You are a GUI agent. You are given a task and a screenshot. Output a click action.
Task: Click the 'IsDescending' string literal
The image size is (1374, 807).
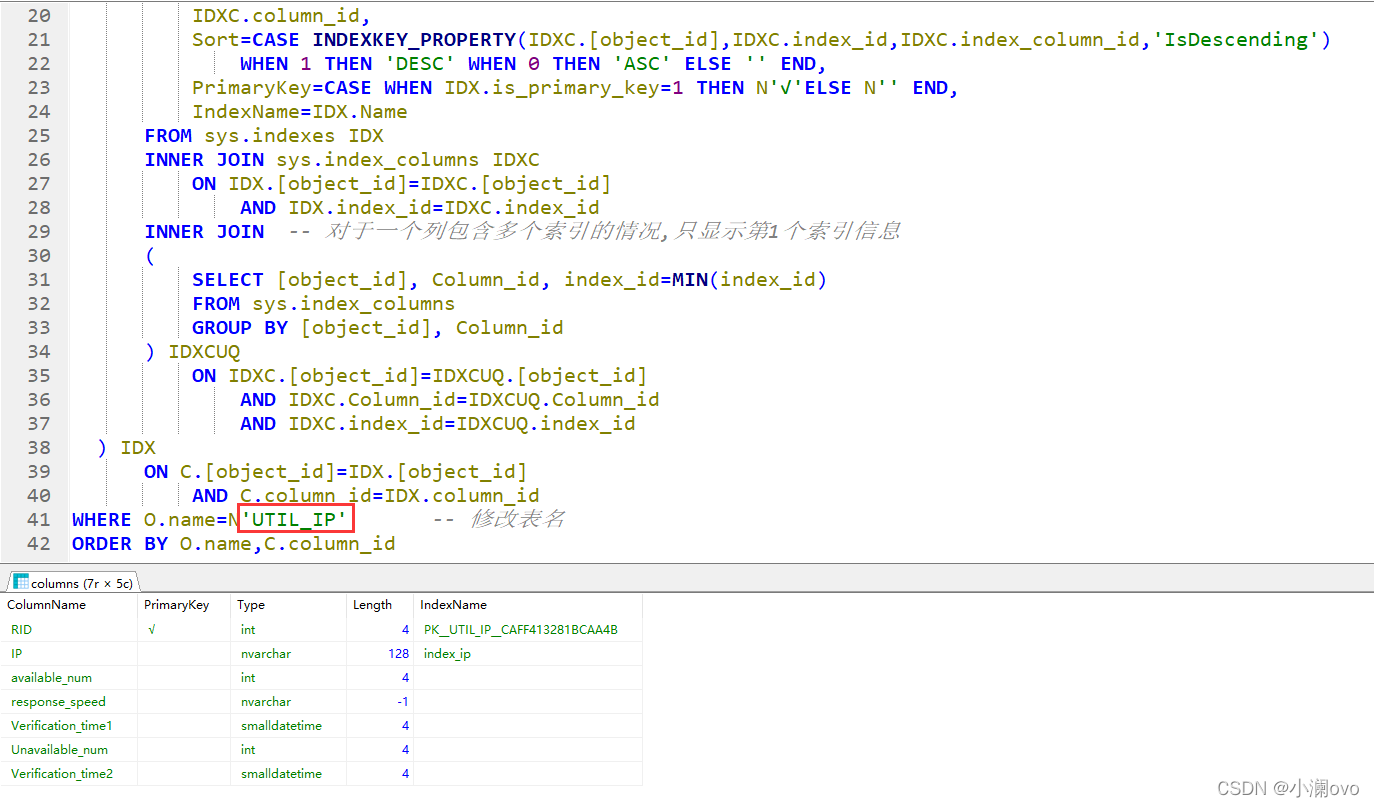(1235, 40)
